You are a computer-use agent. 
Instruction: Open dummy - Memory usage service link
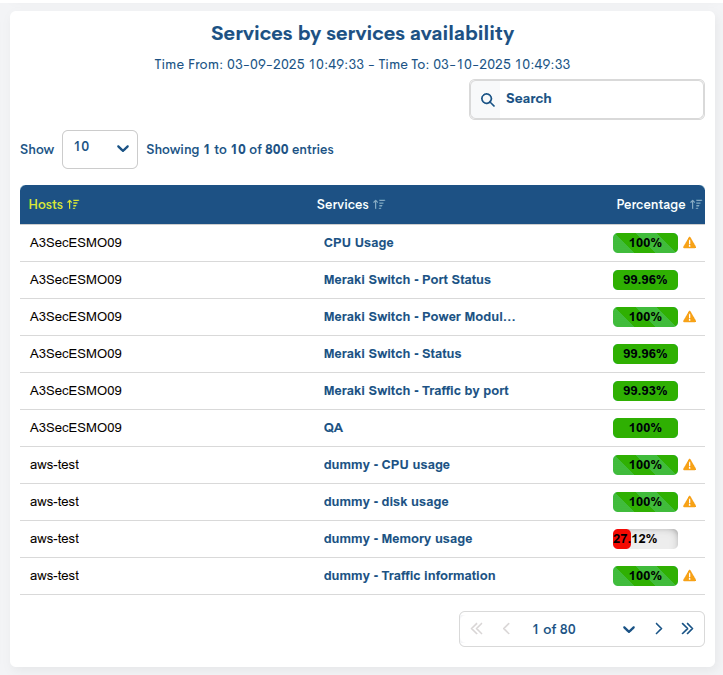397,539
